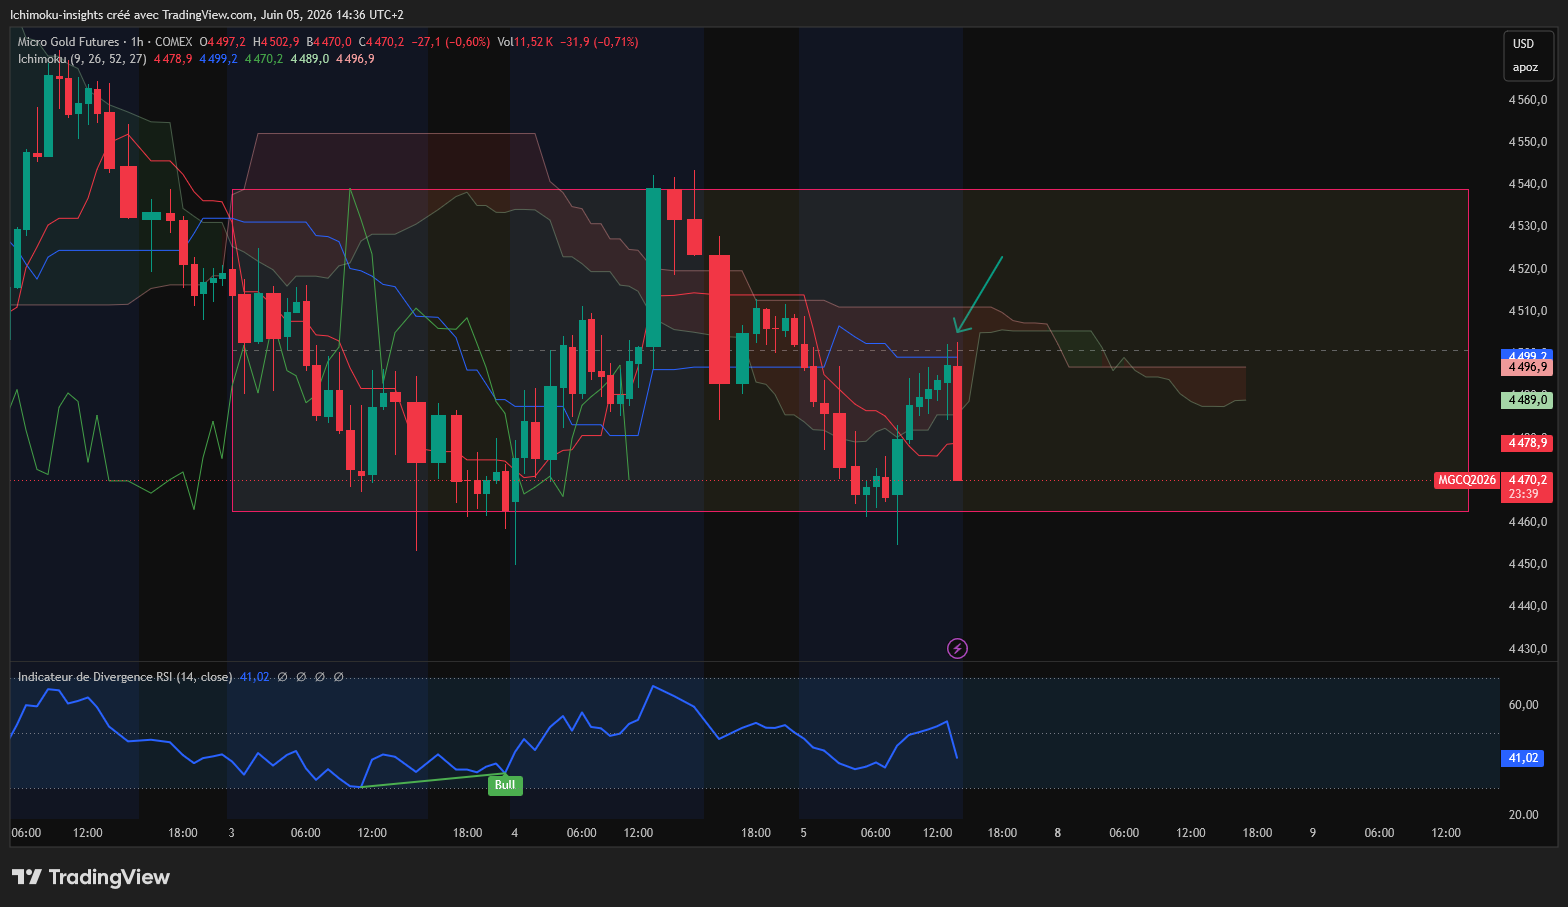Click the B value 4 470,0

pos(333,42)
